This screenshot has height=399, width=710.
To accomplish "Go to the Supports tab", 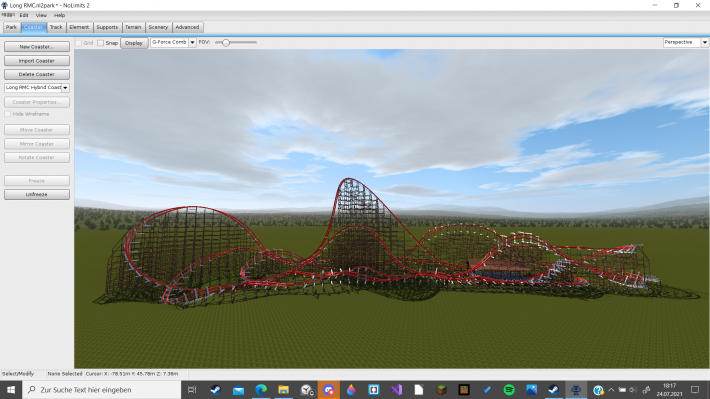I will click(107, 27).
